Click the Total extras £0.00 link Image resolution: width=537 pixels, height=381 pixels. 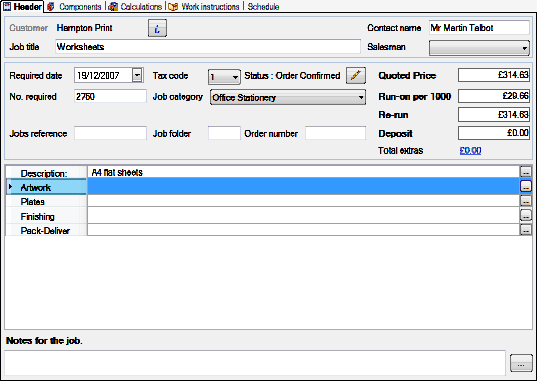[470, 150]
